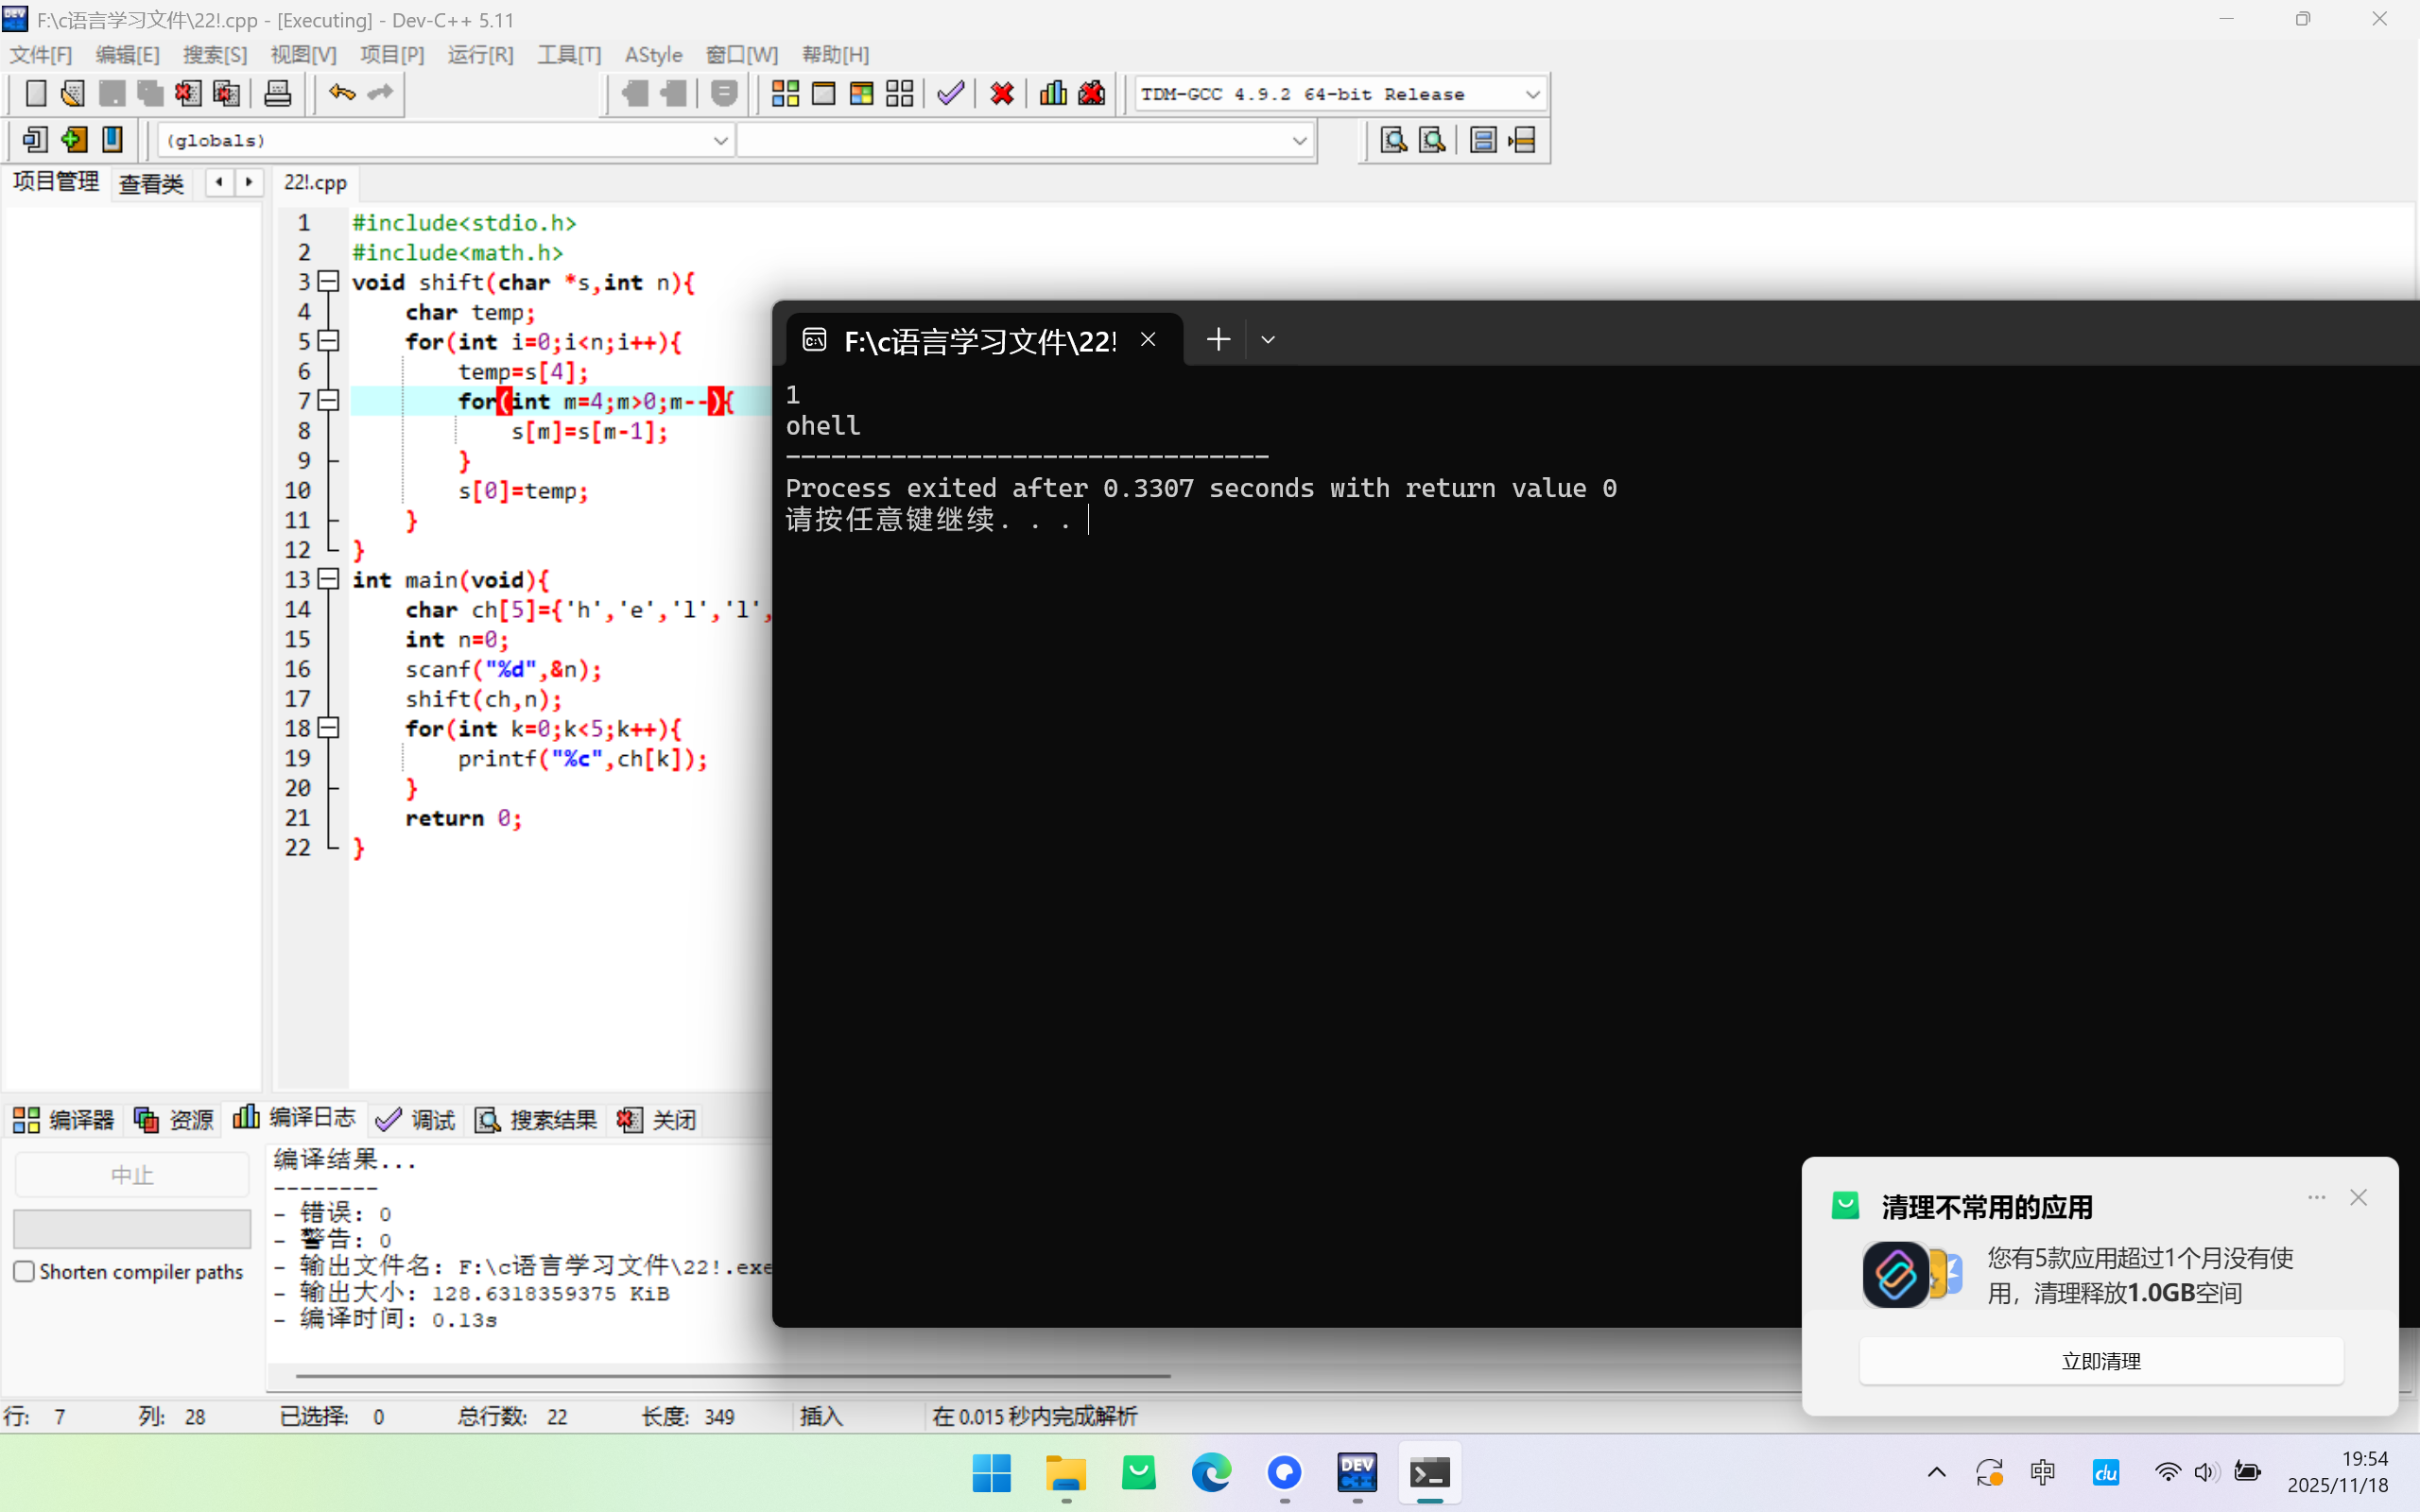The image size is (2420, 1512).
Task: Switch to the 调试 debug tab
Action: coord(416,1119)
